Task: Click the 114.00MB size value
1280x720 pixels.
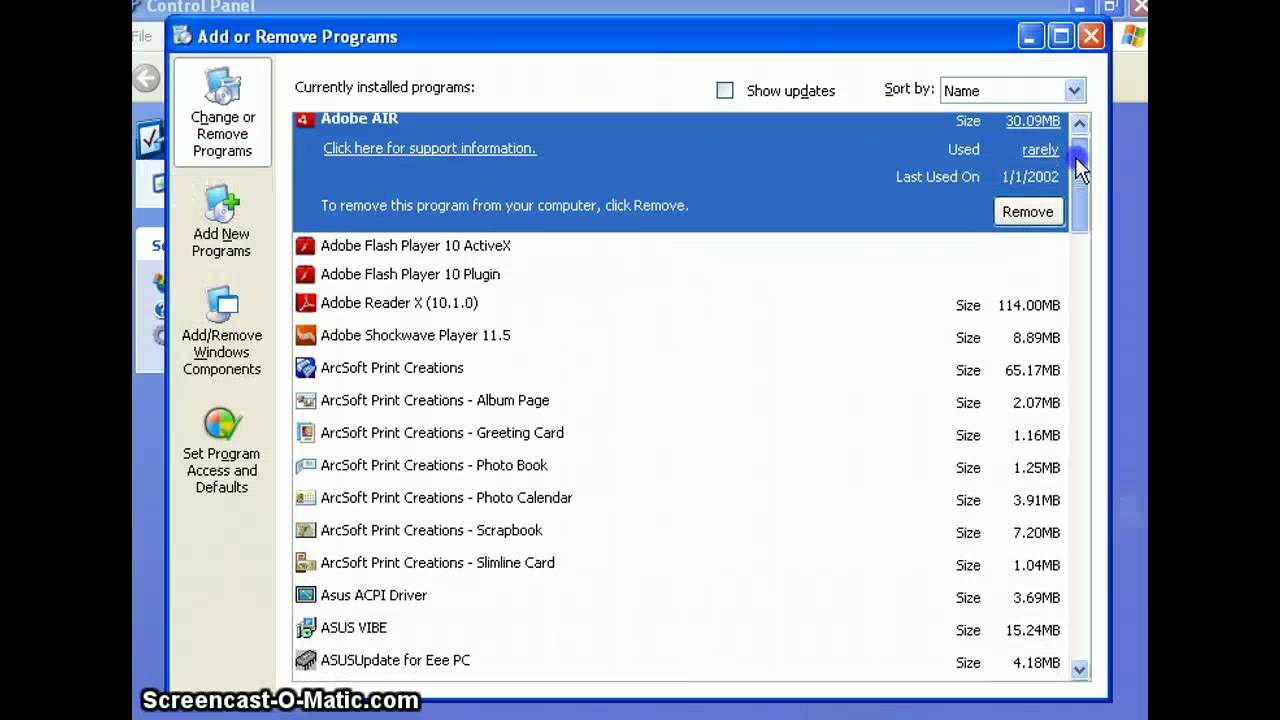Action: (x=1029, y=305)
